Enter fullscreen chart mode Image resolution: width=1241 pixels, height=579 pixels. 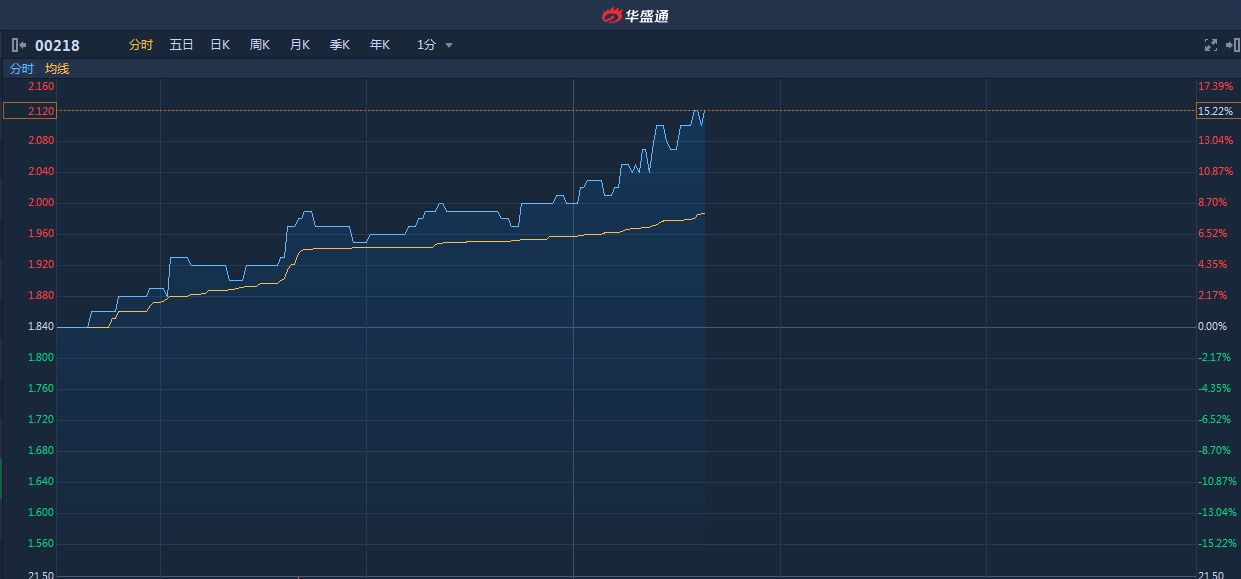pyautogui.click(x=1210, y=45)
